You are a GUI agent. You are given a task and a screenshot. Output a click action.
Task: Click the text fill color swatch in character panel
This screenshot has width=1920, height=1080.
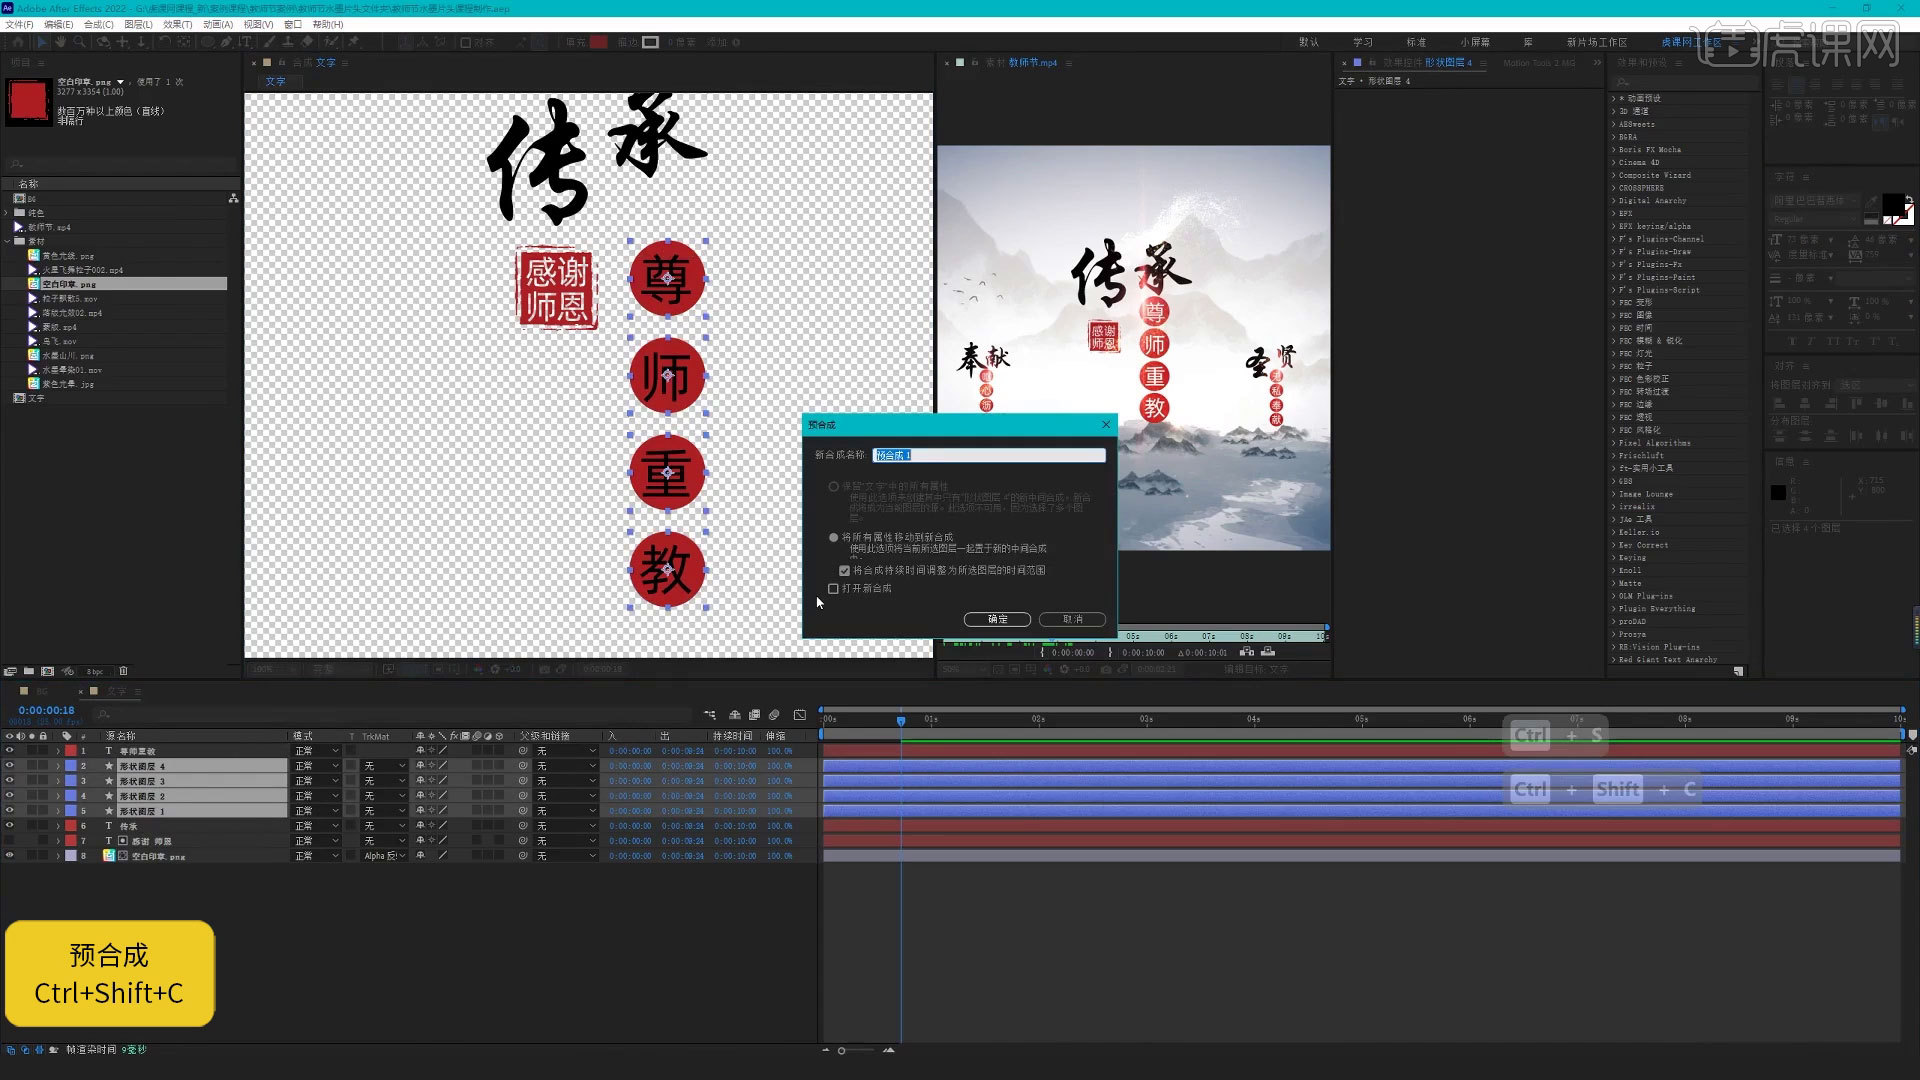pos(1892,204)
